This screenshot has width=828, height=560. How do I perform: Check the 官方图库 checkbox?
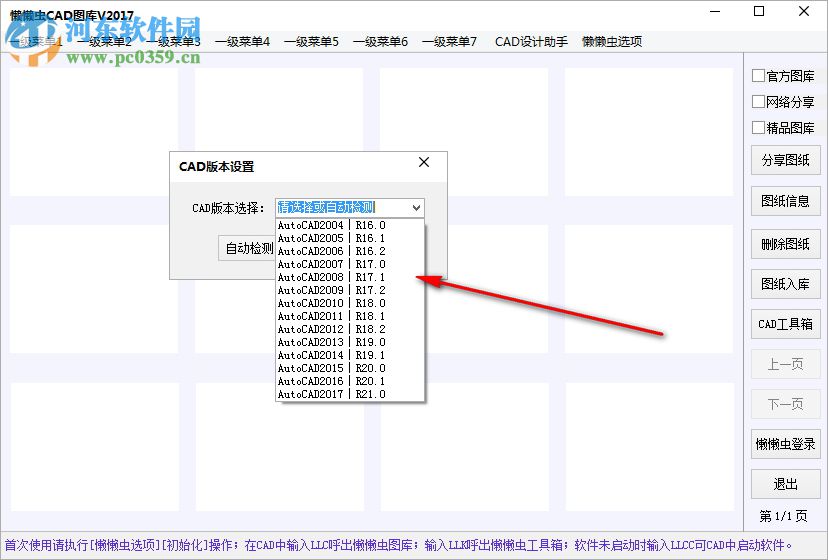point(758,76)
